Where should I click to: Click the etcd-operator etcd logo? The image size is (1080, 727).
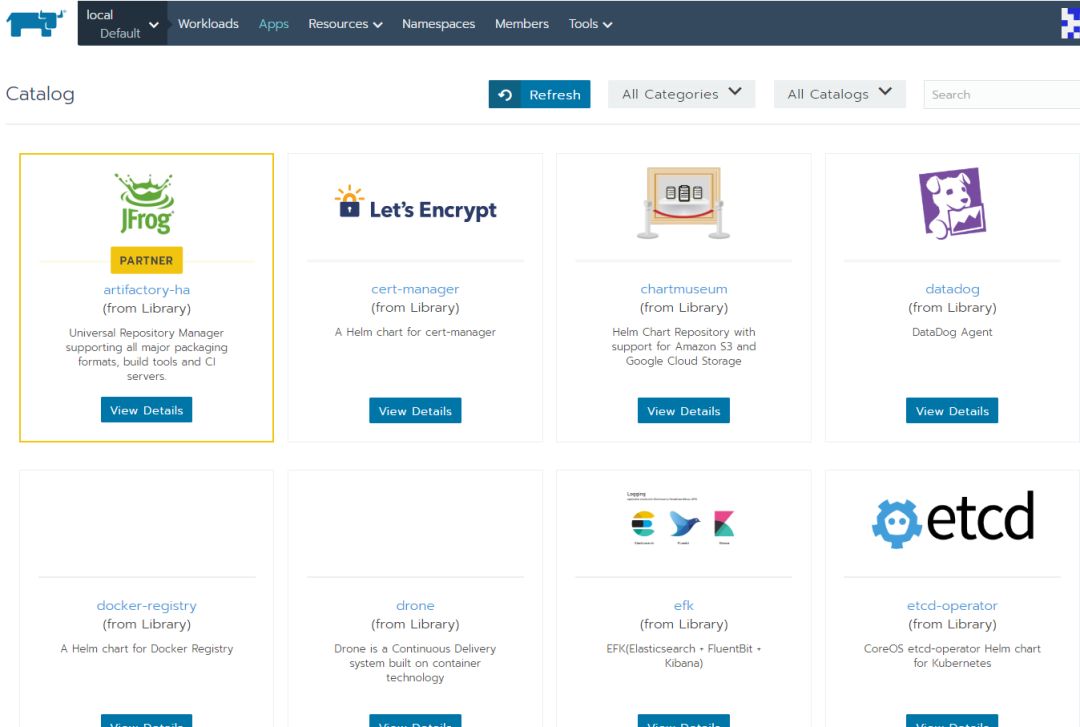pyautogui.click(x=953, y=519)
